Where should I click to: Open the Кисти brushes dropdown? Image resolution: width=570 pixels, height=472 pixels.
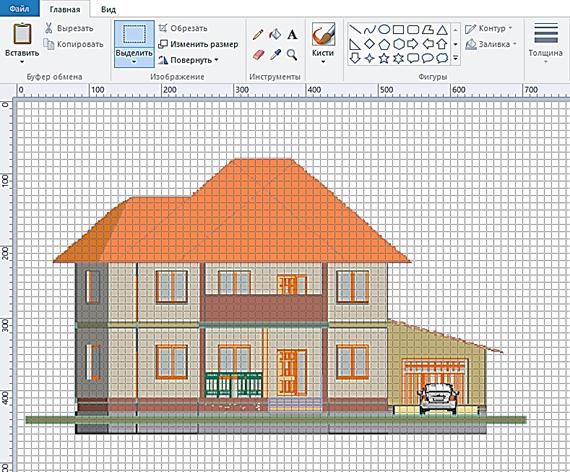pyautogui.click(x=323, y=62)
